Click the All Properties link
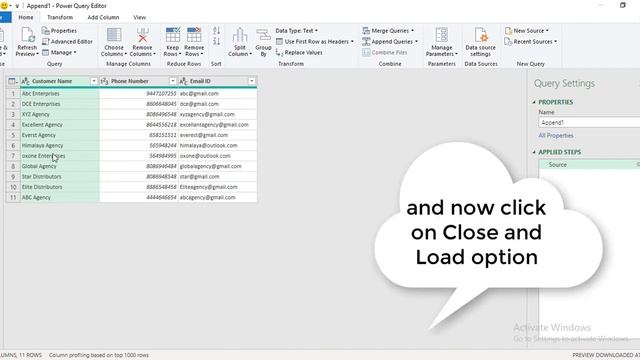This screenshot has height=360, width=640. point(556,136)
